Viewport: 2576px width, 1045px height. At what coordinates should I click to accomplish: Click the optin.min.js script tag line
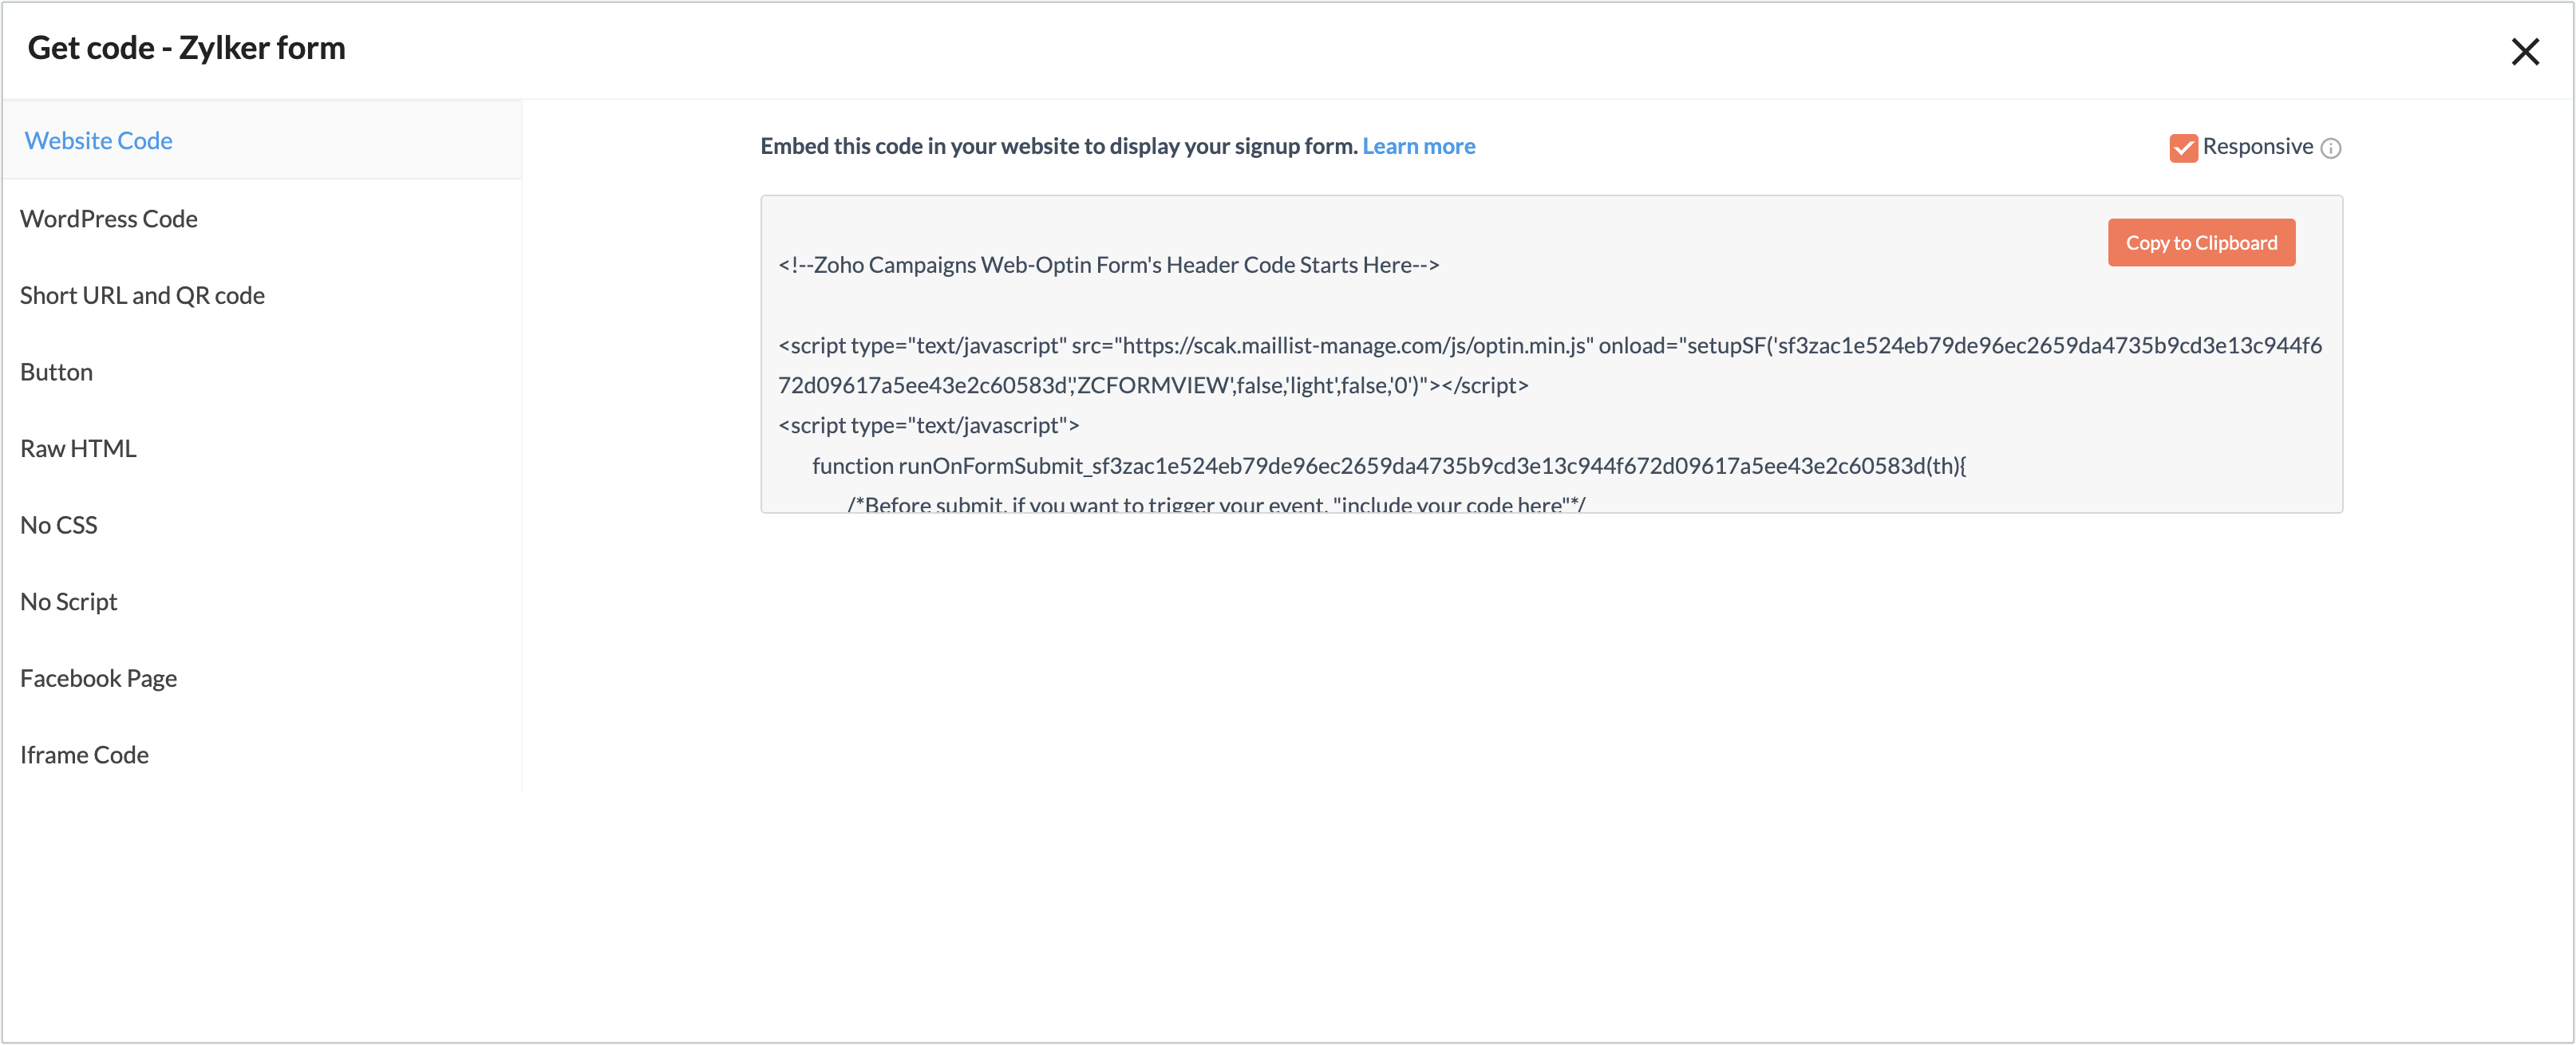pyautogui.click(x=1550, y=345)
